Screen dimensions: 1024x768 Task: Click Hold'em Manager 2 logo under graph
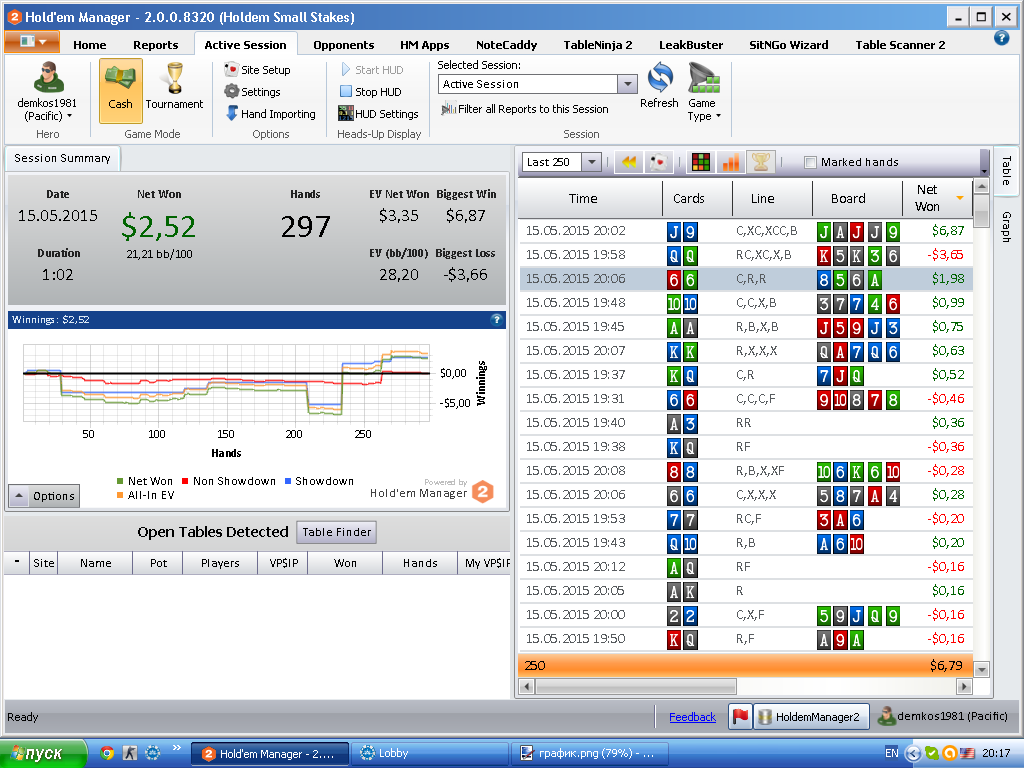[x=483, y=492]
